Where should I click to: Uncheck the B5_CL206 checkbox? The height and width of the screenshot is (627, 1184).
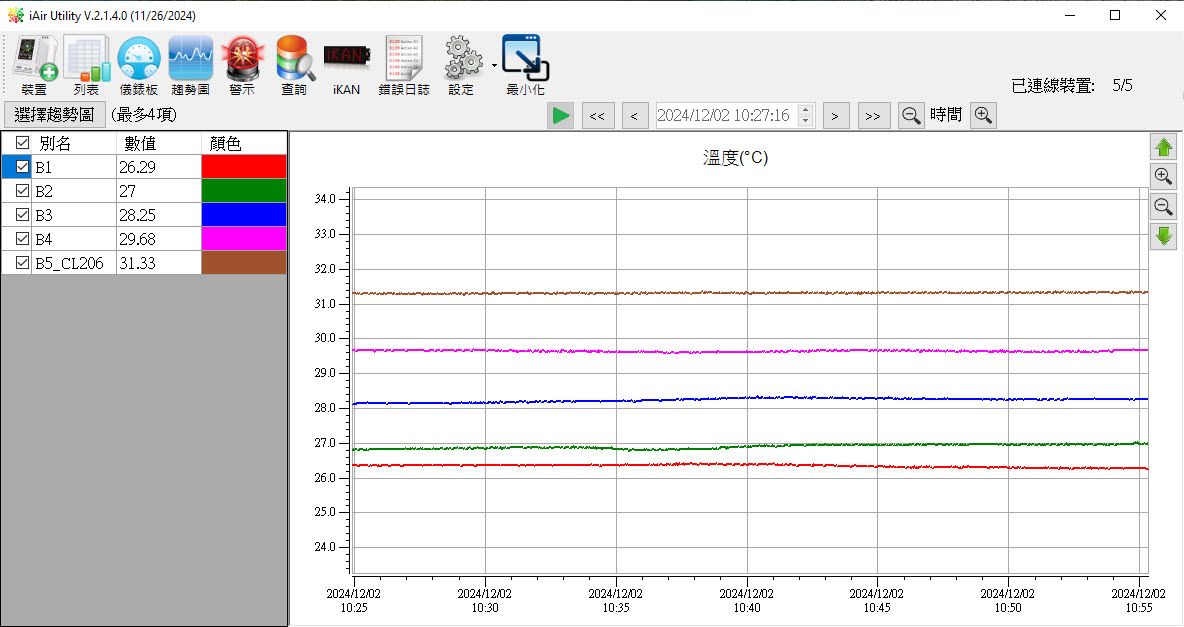pos(22,263)
